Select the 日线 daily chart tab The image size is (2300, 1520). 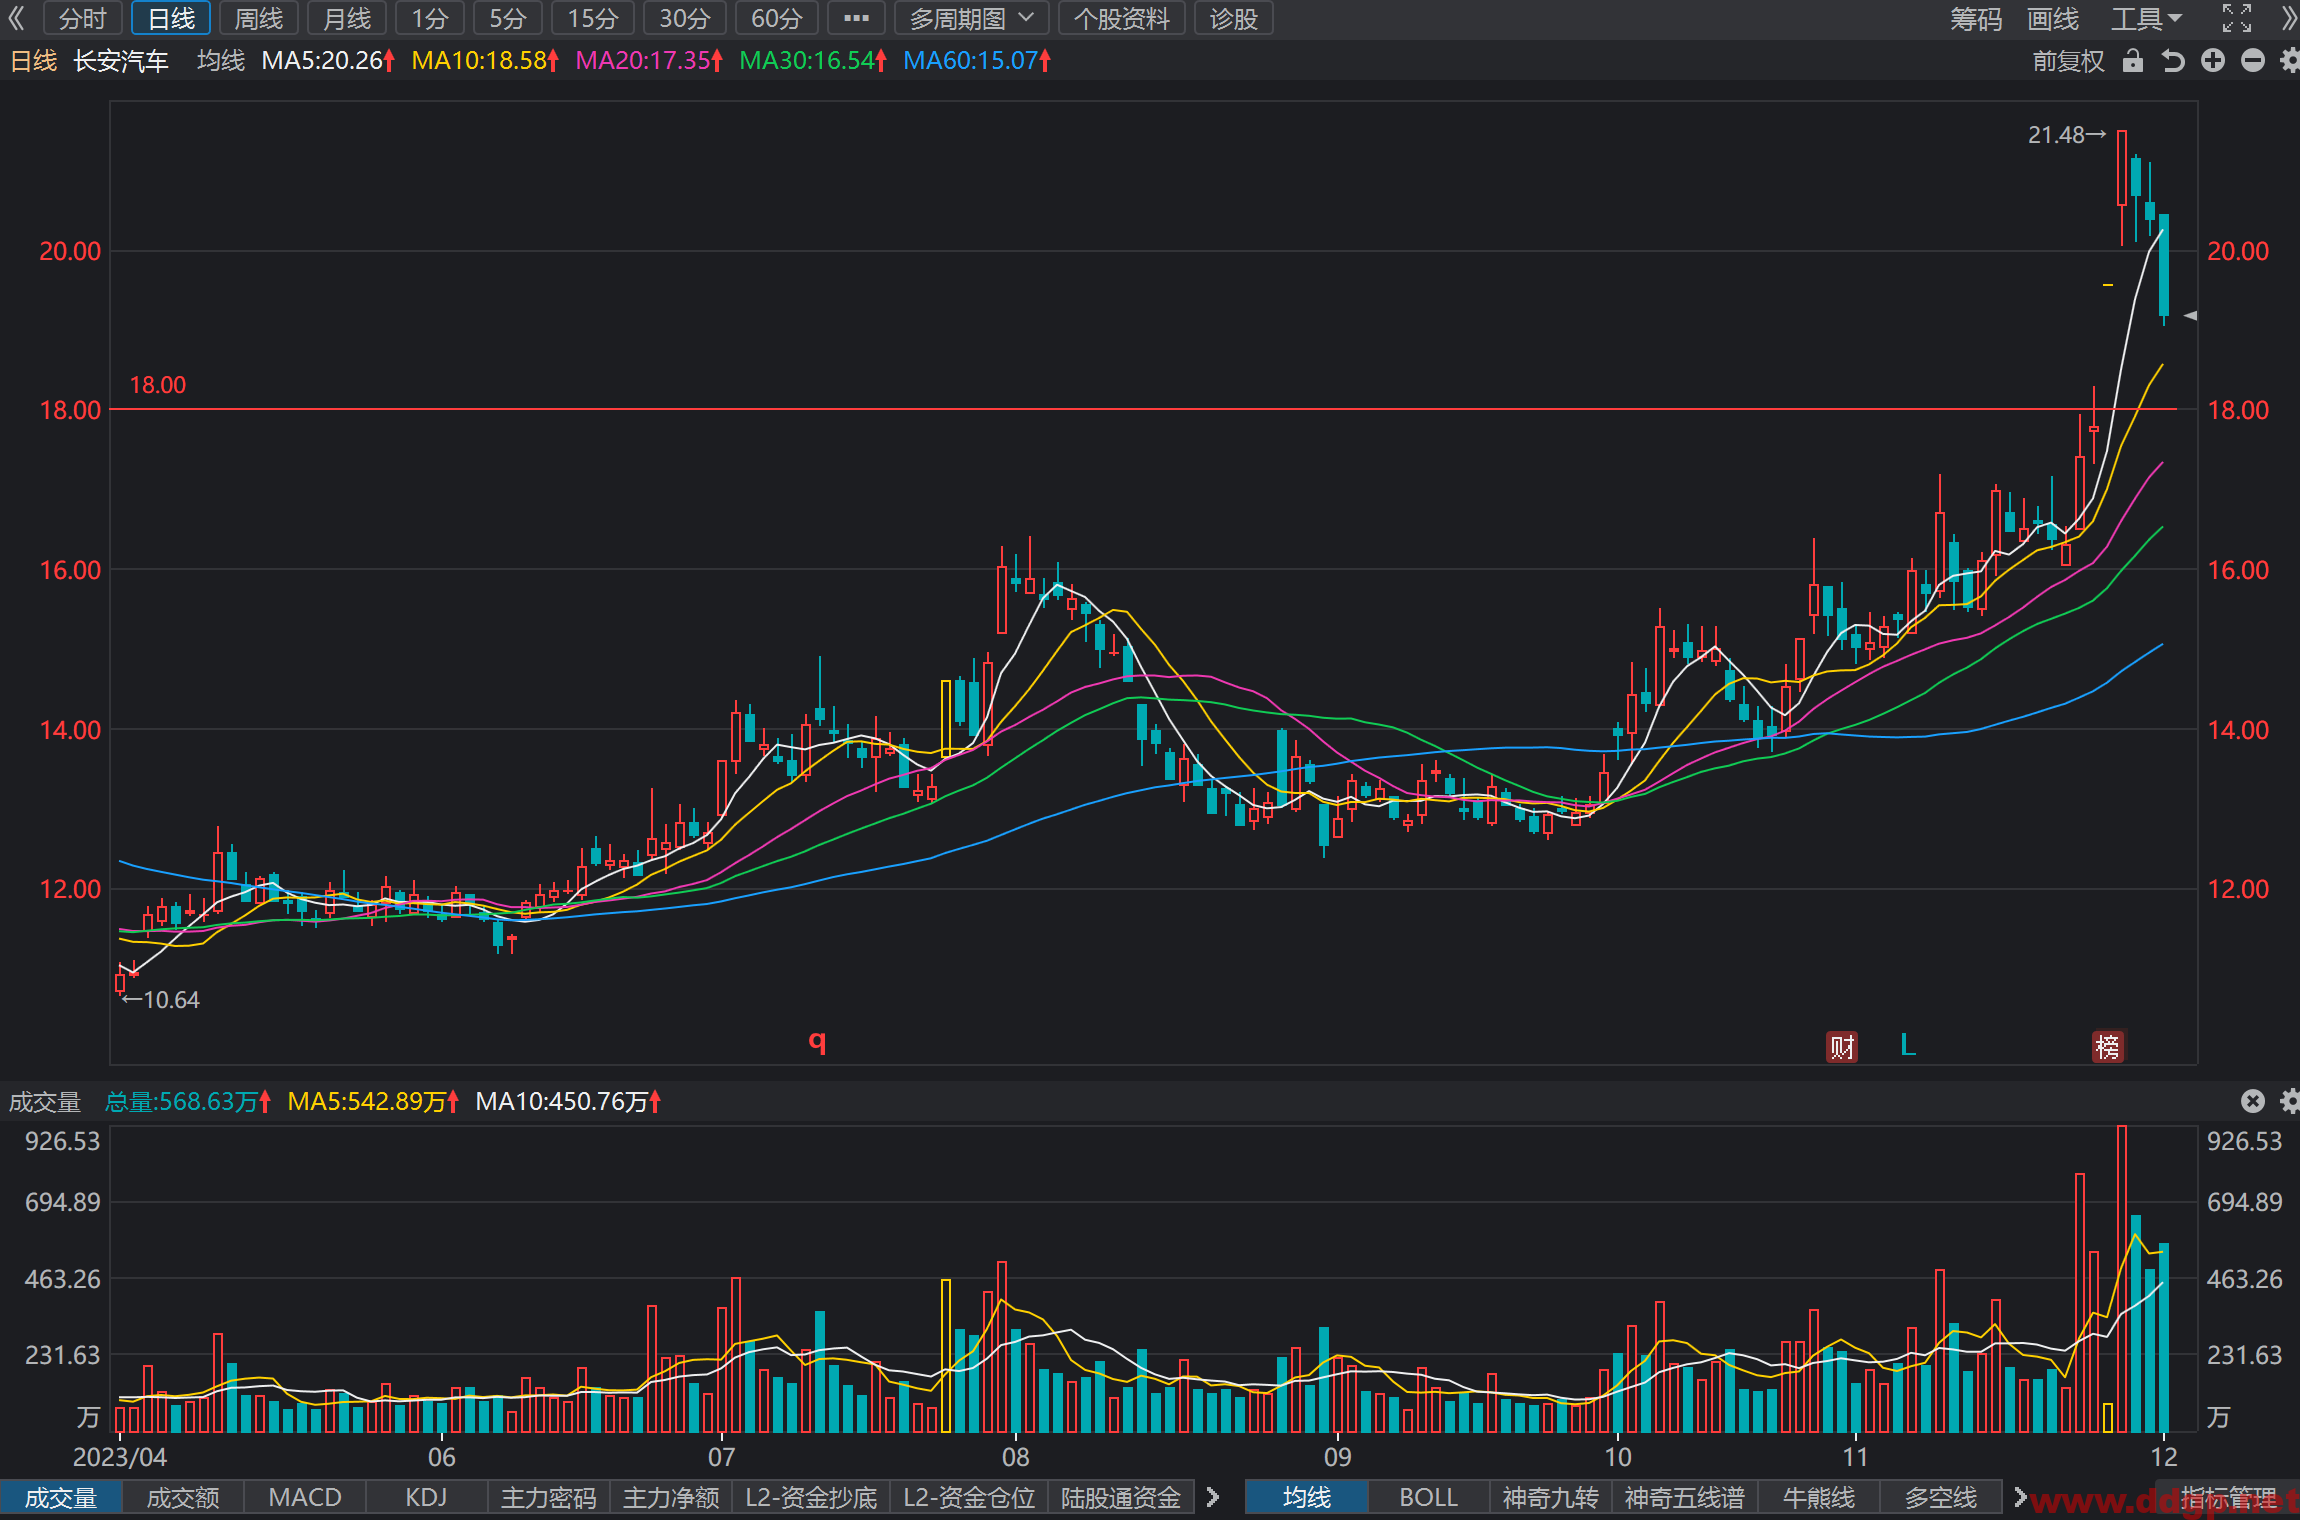click(171, 18)
